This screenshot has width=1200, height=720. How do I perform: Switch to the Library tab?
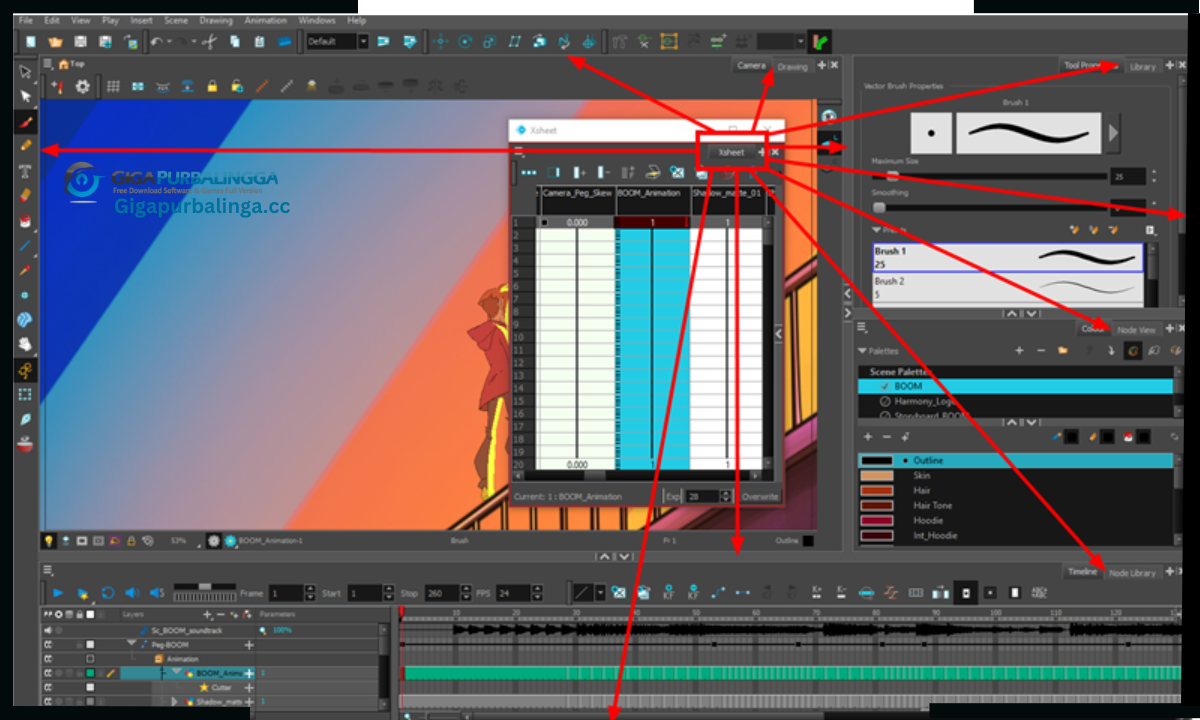pos(1142,67)
